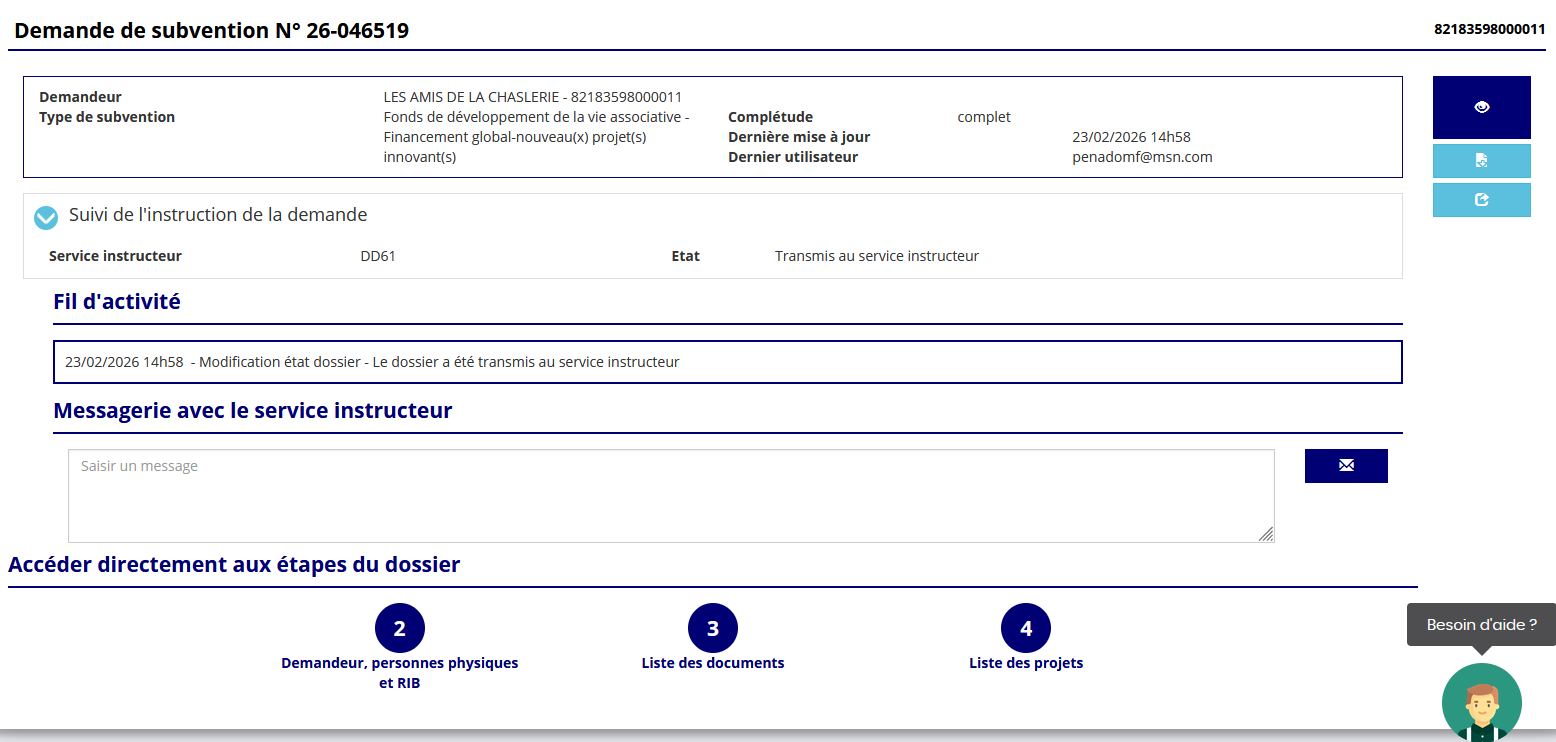Click the step 3 circle
Viewport: 1556px width, 742px height.
tap(713, 629)
